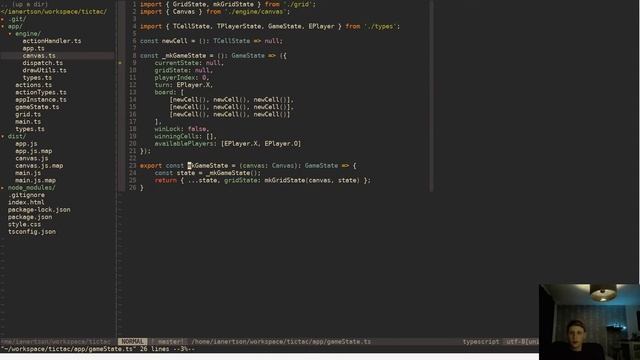Click the command line message at bottom
Image resolution: width=640 pixels, height=360 pixels.
click(98, 349)
